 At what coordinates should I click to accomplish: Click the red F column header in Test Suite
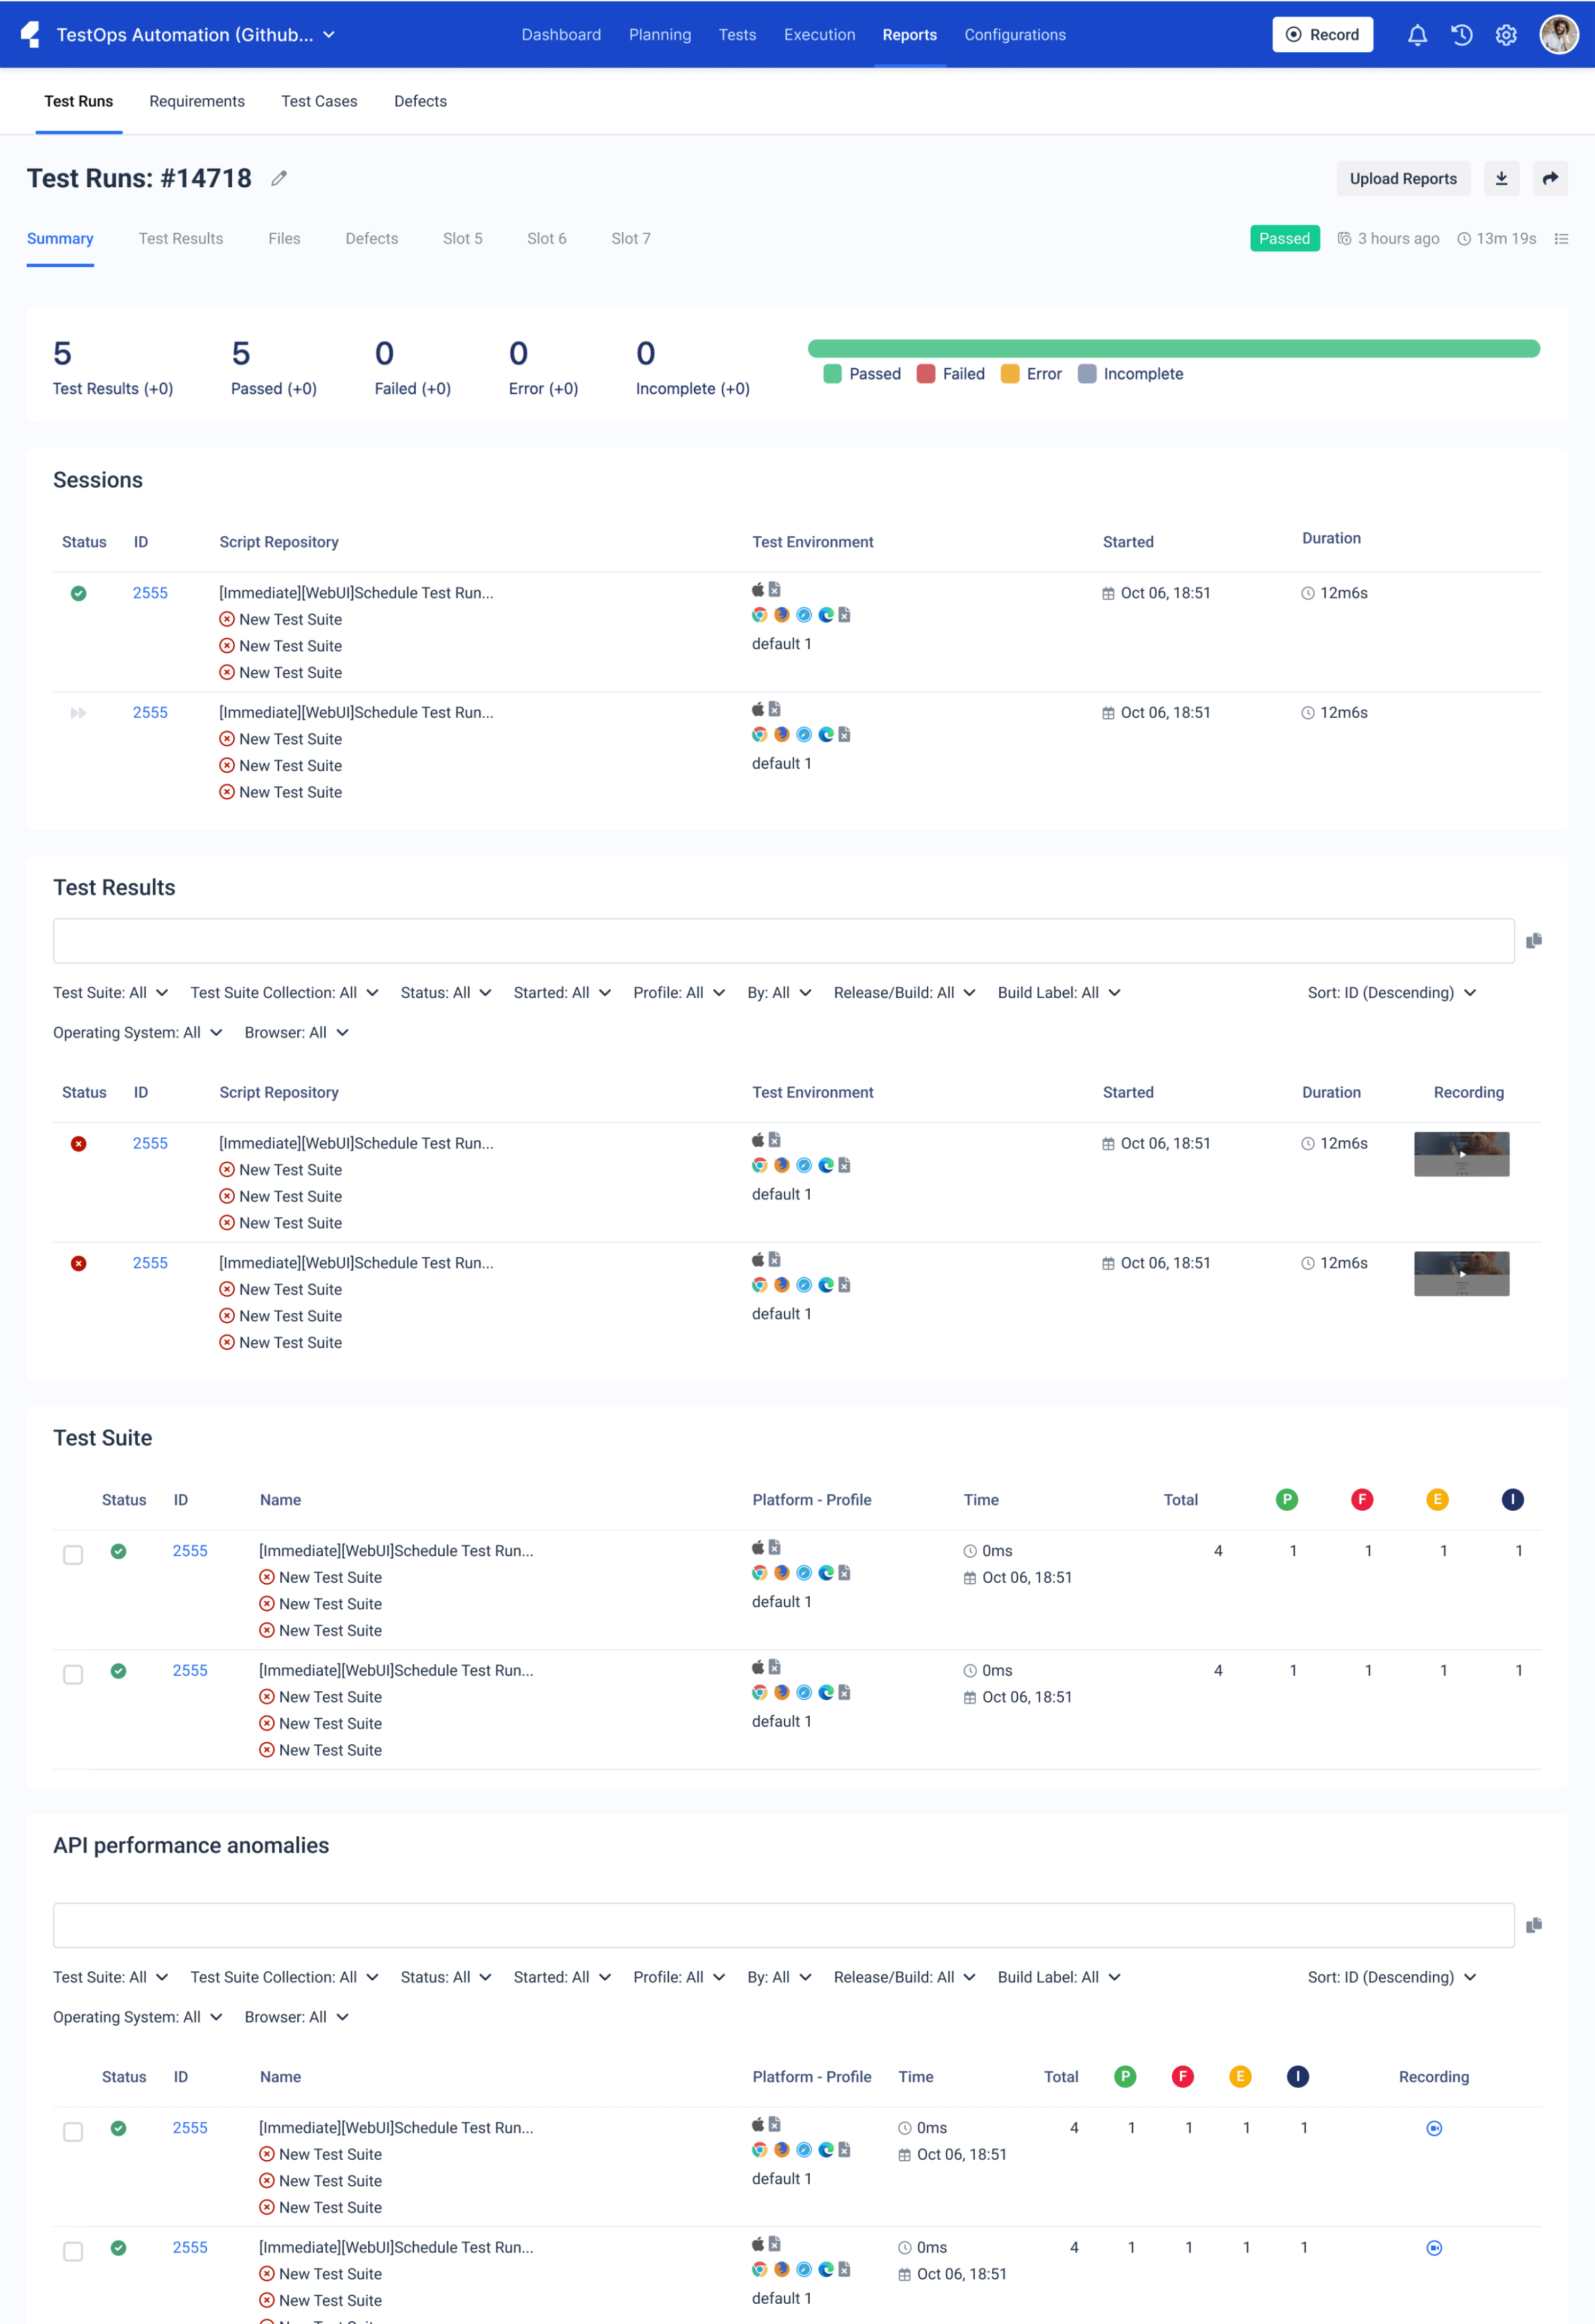tap(1362, 1499)
